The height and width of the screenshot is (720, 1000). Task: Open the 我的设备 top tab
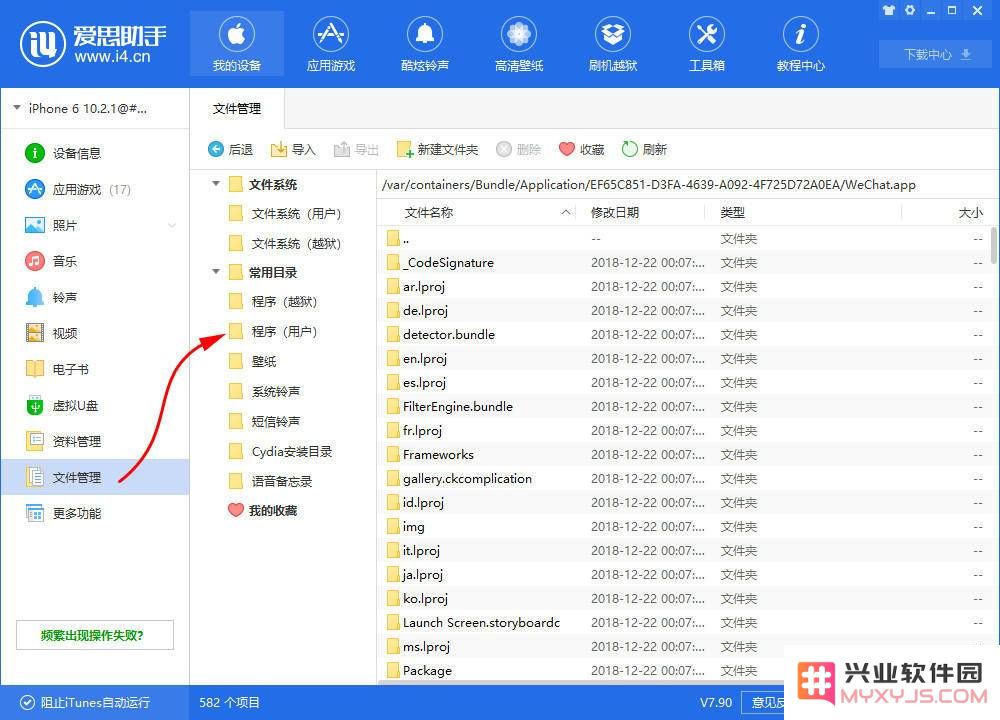(237, 44)
